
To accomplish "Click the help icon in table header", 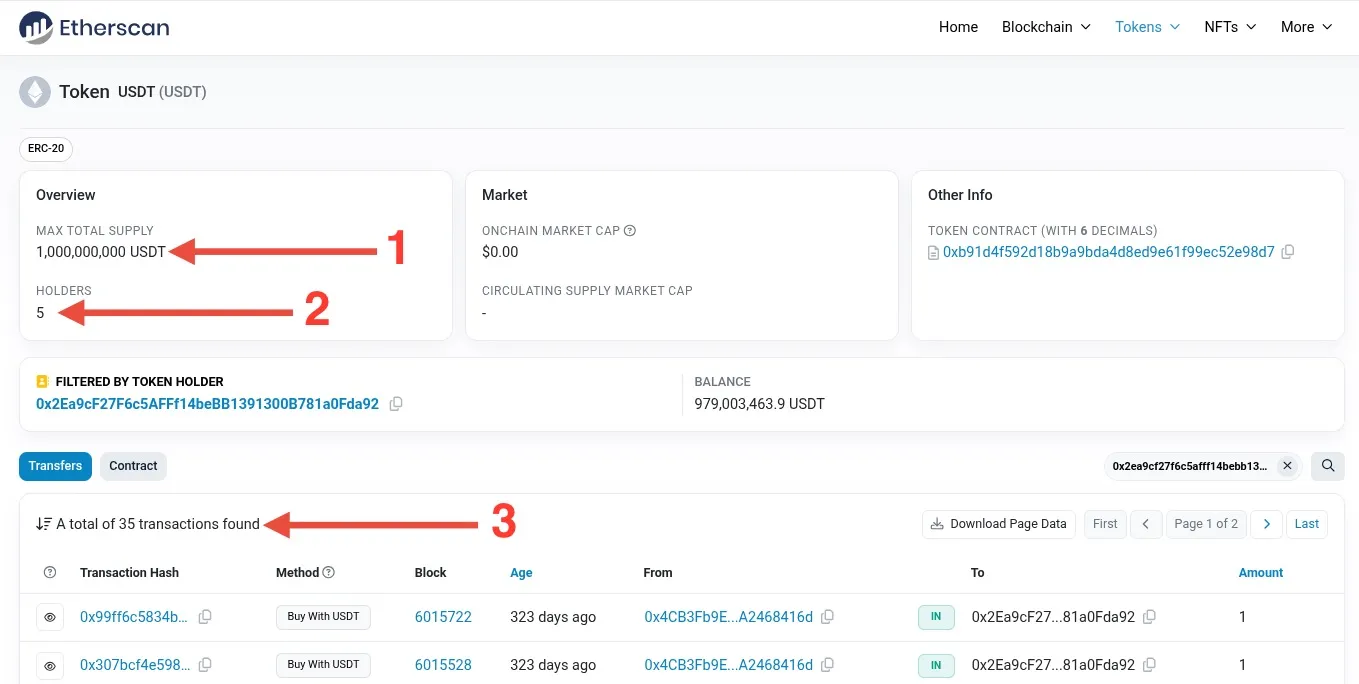I will 50,573.
